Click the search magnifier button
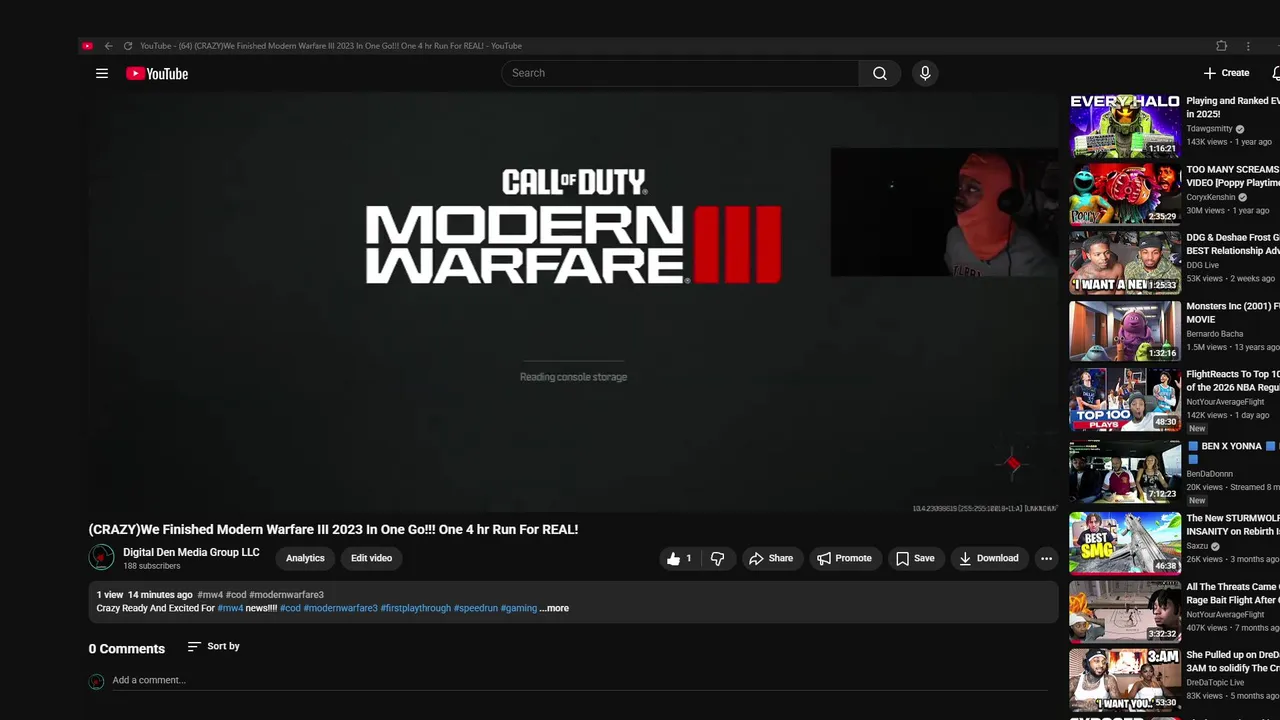Viewport: 1280px width, 720px height. click(x=880, y=73)
